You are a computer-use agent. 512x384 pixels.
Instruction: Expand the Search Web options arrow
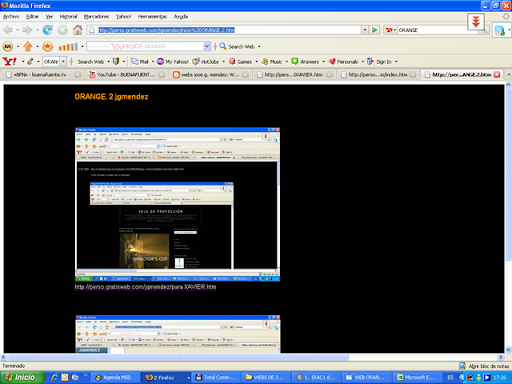tap(108, 62)
